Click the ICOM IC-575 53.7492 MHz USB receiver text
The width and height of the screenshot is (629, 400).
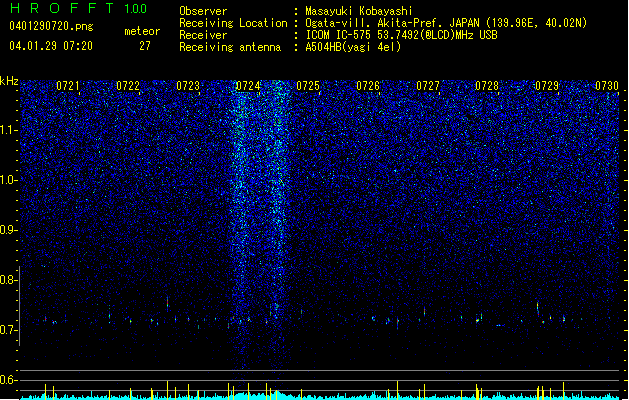[x=401, y=35]
